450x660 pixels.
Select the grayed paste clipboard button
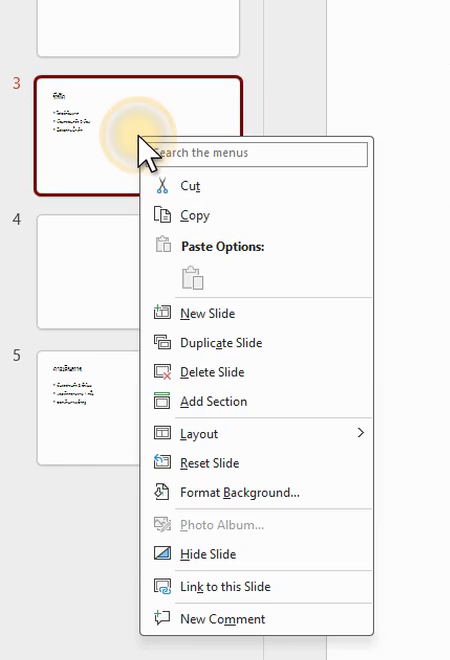pos(193,277)
